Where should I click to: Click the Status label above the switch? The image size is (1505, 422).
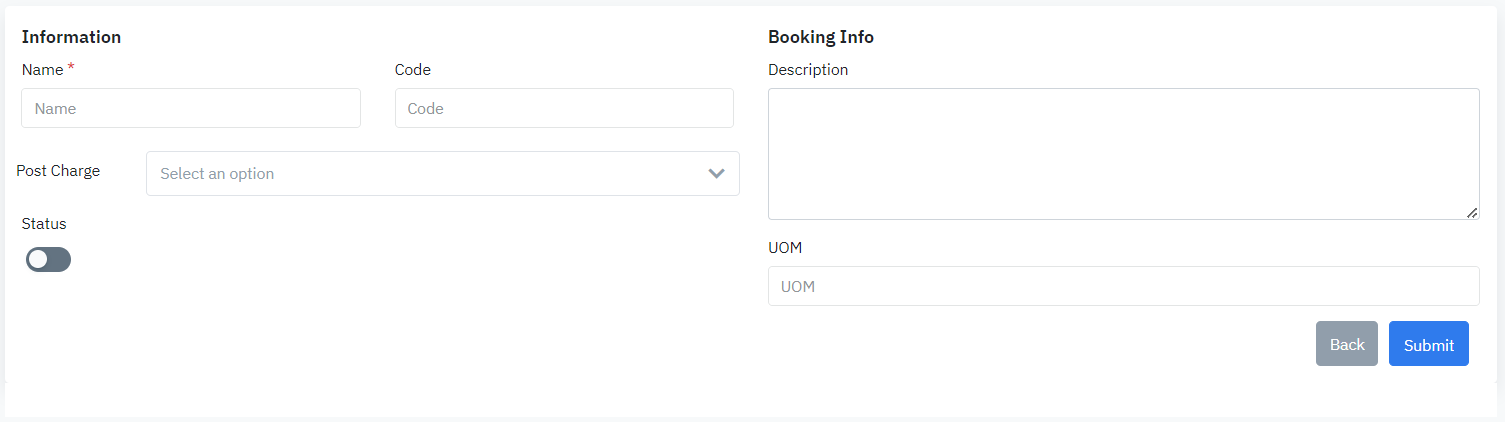click(44, 224)
